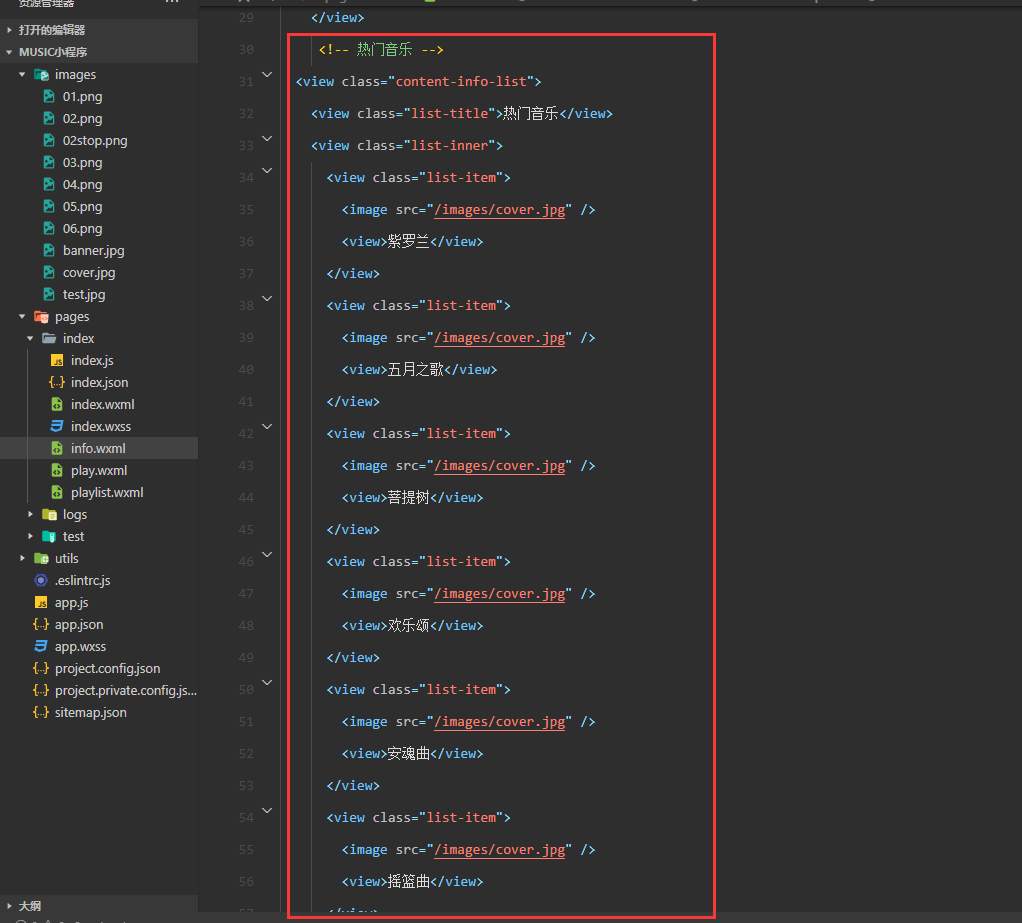Expand the utils folder

[22, 558]
